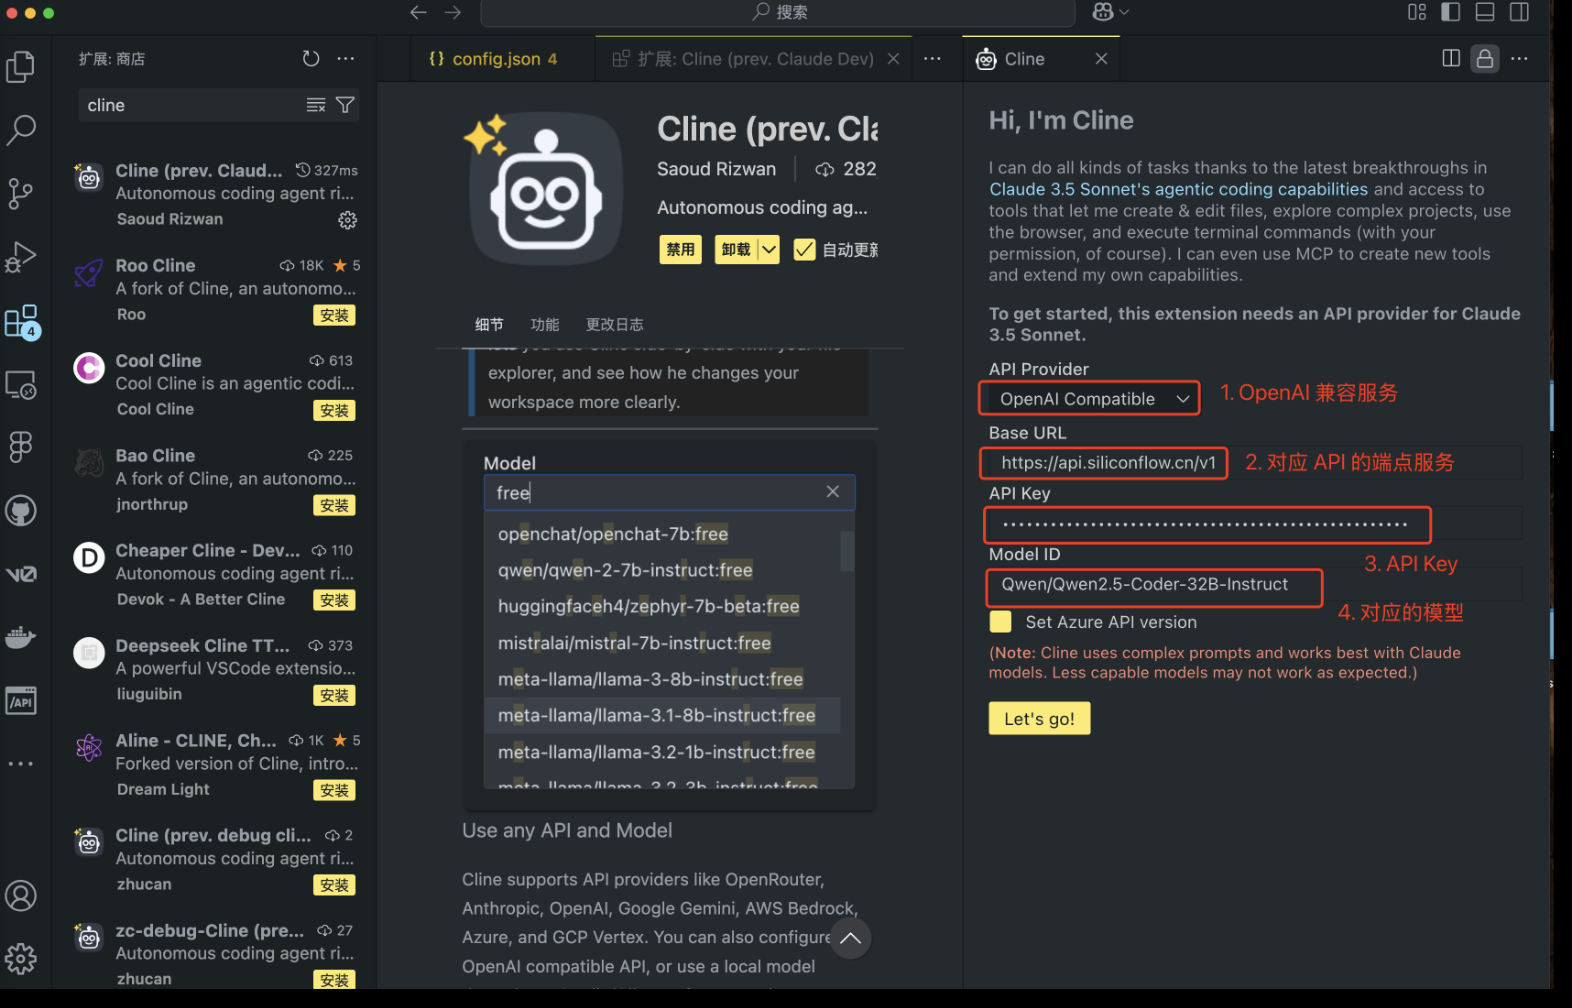Open the v0 icon in activity bar
The image size is (1572, 1008).
pos(21,574)
